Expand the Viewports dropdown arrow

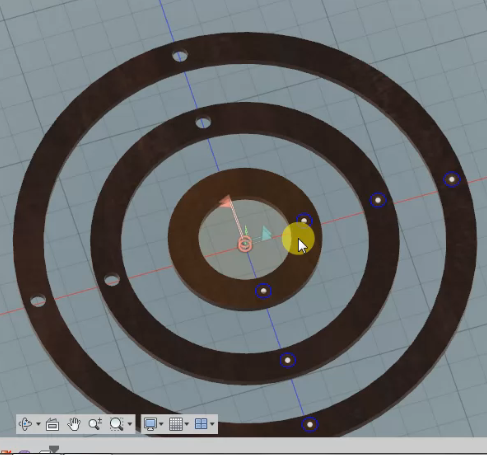(x=212, y=424)
